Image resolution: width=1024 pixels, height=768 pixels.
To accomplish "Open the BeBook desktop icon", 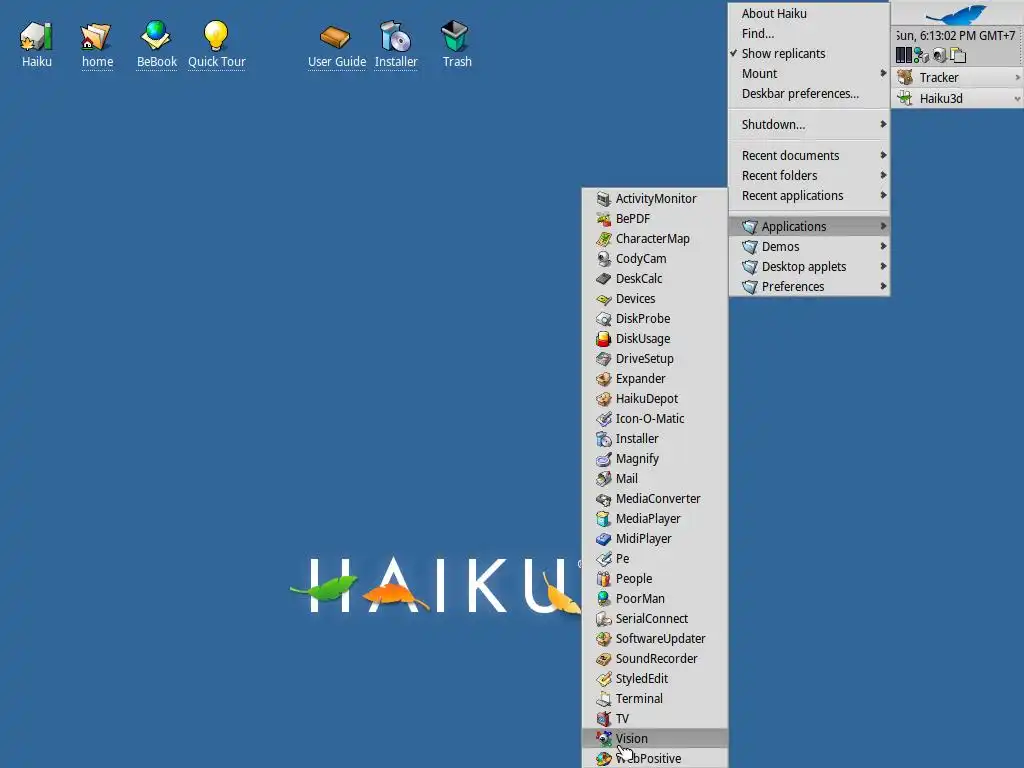I will 156,44.
